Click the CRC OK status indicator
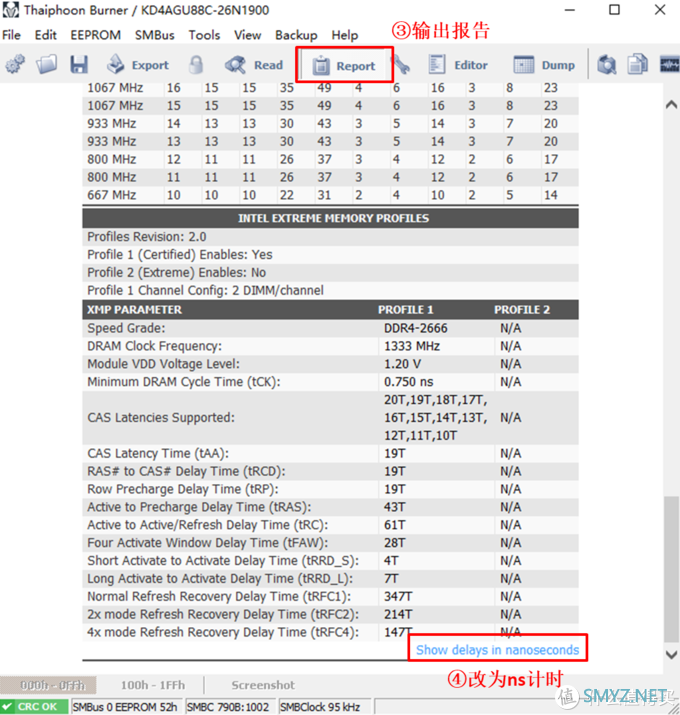This screenshot has height=715, width=680. (x=34, y=706)
